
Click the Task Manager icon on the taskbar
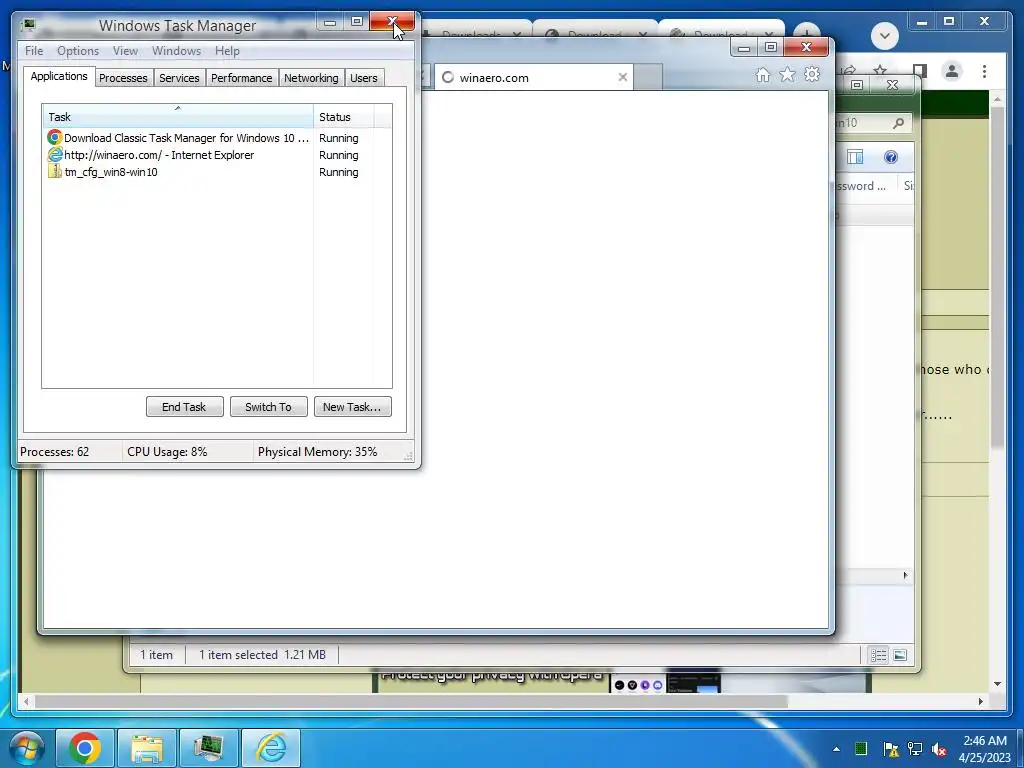(x=209, y=748)
